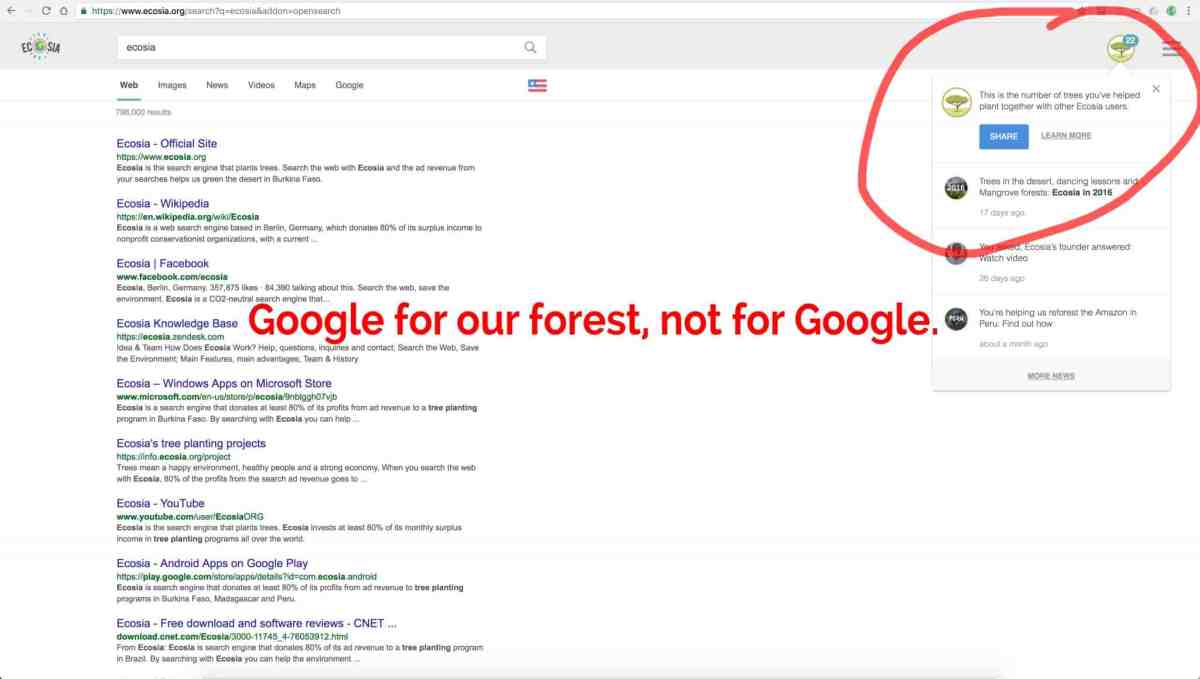
Task: Click the www.youtube.com/user/EcosiaORG URL
Action: point(190,517)
